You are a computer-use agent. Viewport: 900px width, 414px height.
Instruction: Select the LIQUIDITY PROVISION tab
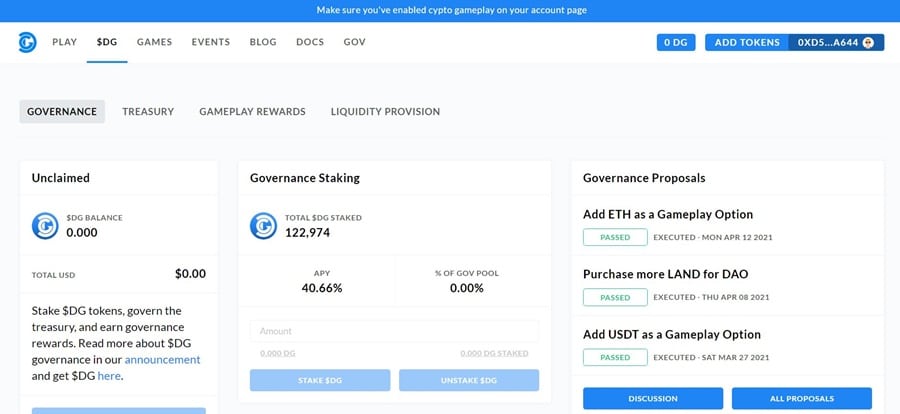(385, 112)
